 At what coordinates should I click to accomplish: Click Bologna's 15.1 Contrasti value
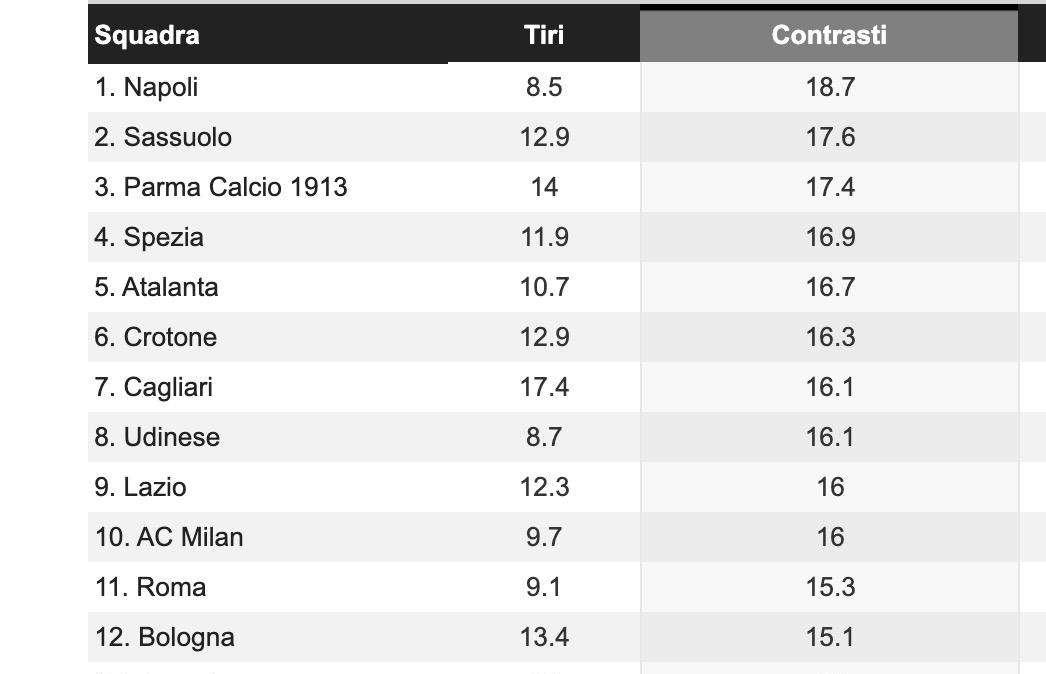pyautogui.click(x=830, y=637)
